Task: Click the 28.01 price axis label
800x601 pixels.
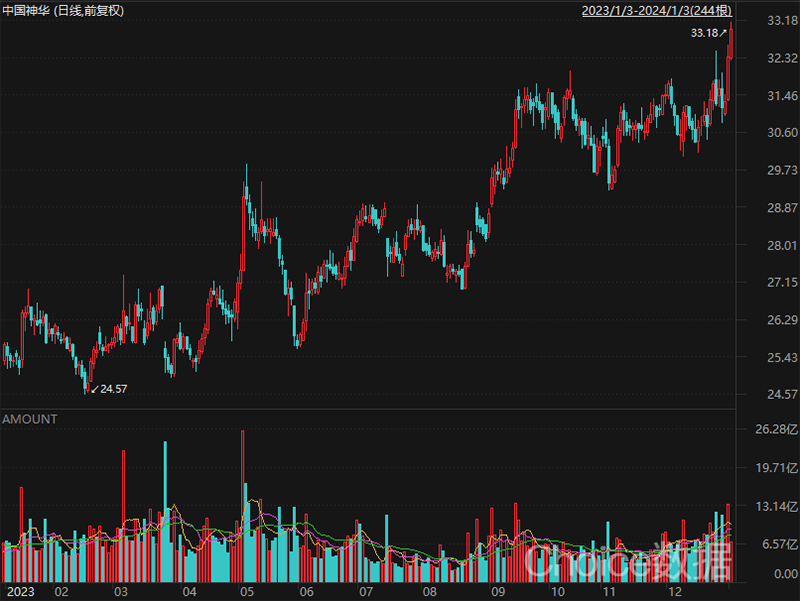Action: tap(770, 245)
